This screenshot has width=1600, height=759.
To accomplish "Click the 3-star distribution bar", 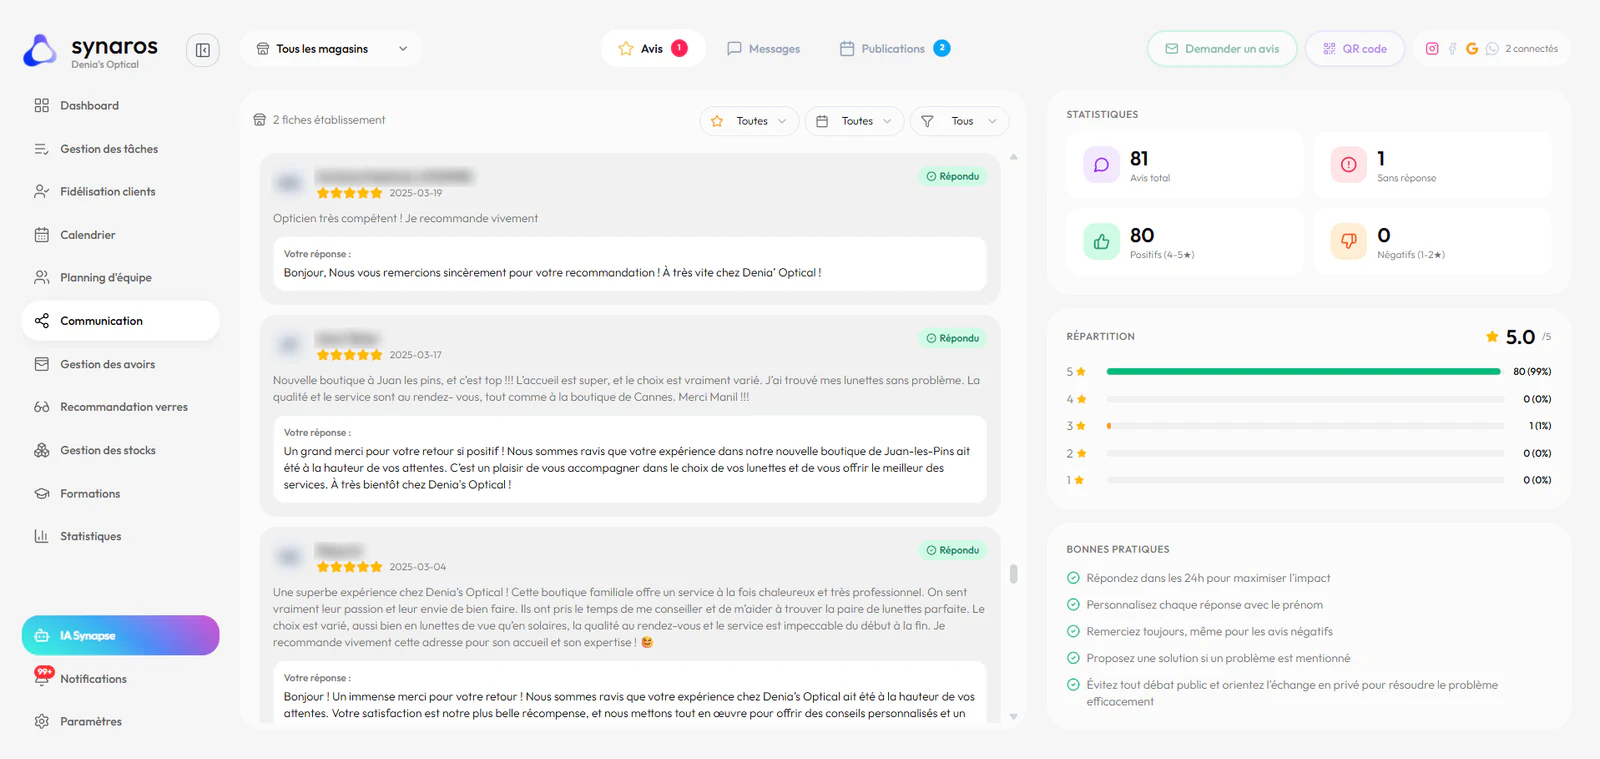I will [x=1305, y=426].
